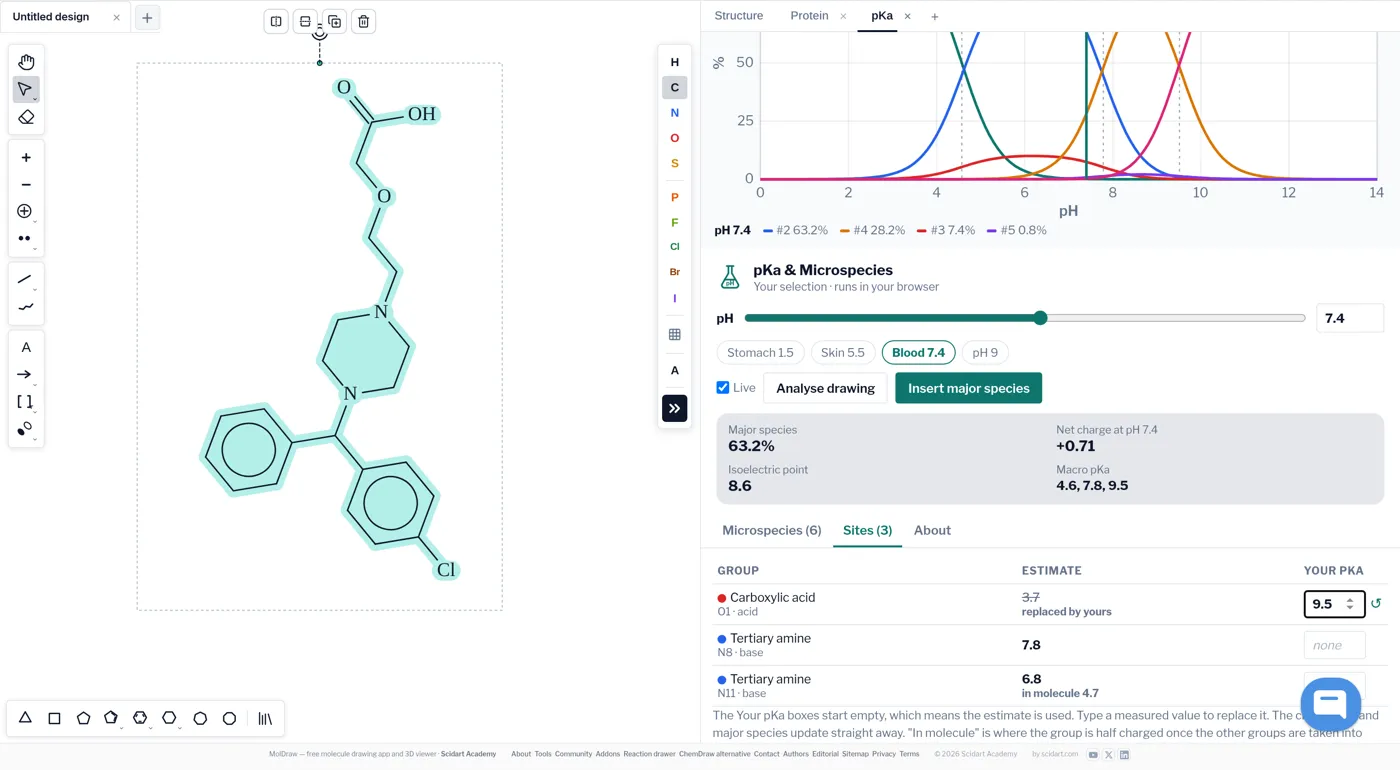Viewport: 1400px width, 770px height.
Task: Toggle the Live analysis checkbox
Action: coord(723,387)
